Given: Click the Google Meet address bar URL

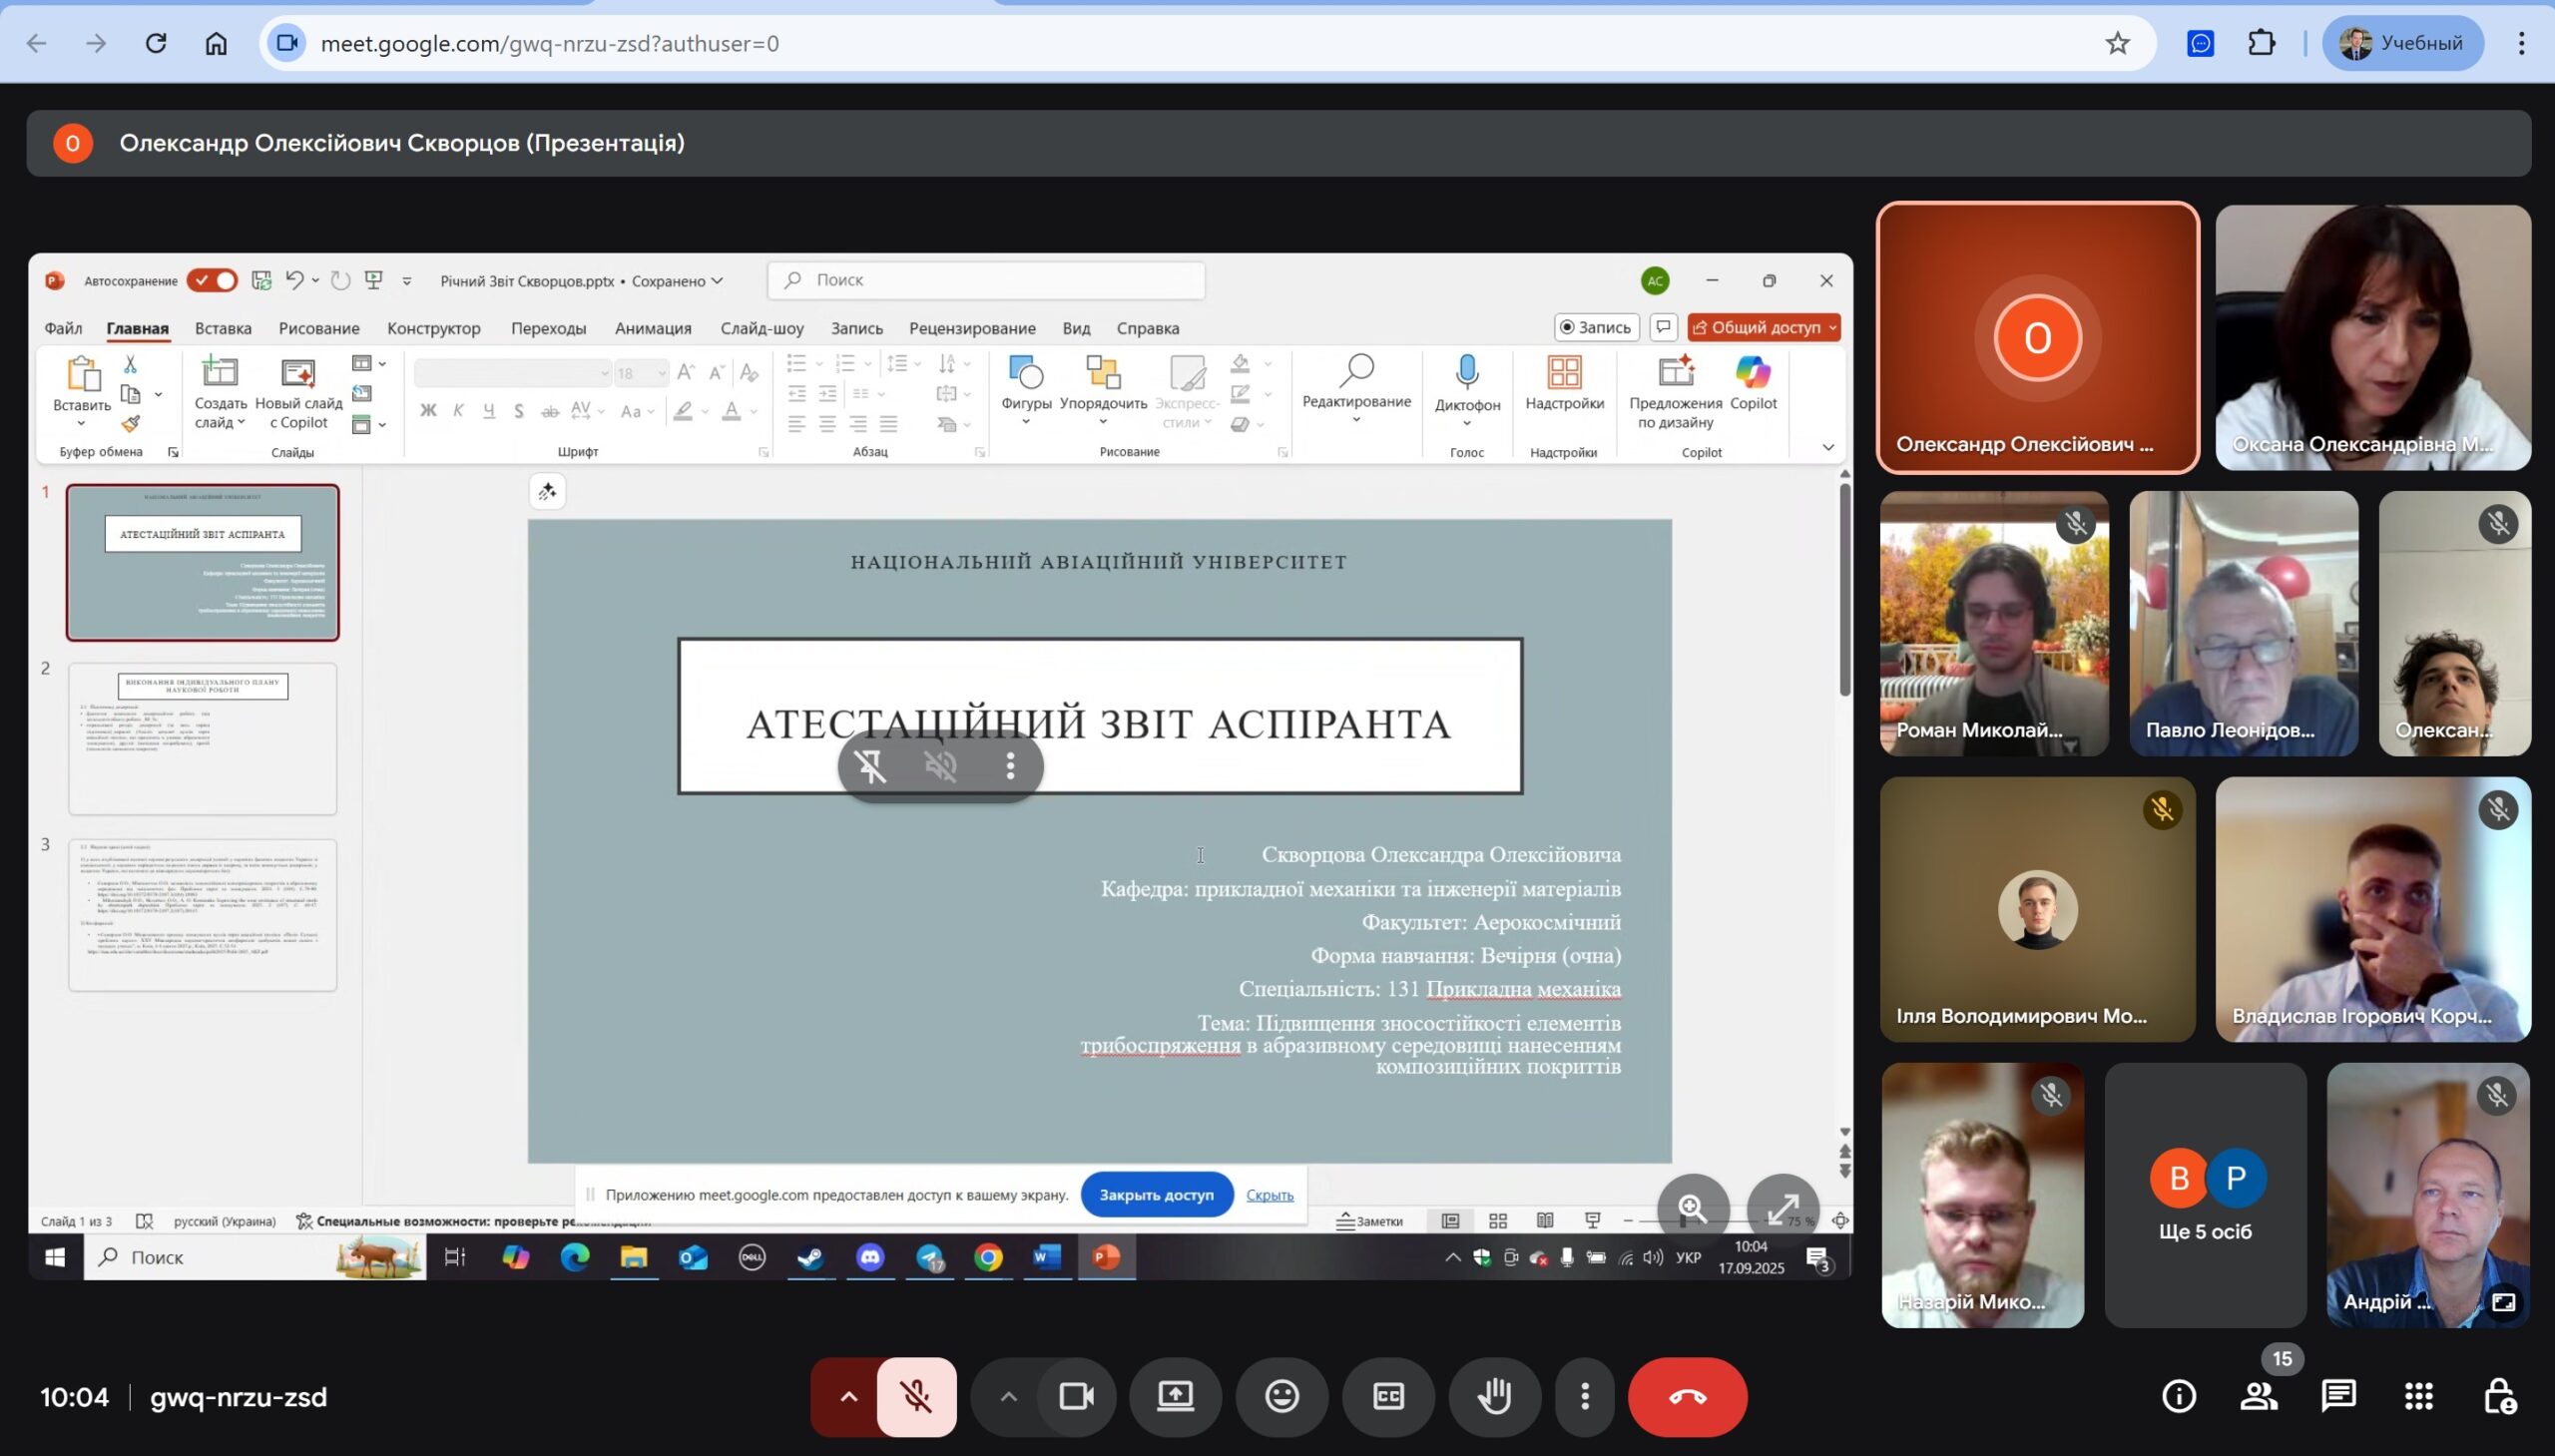Looking at the screenshot, I should pos(549,43).
